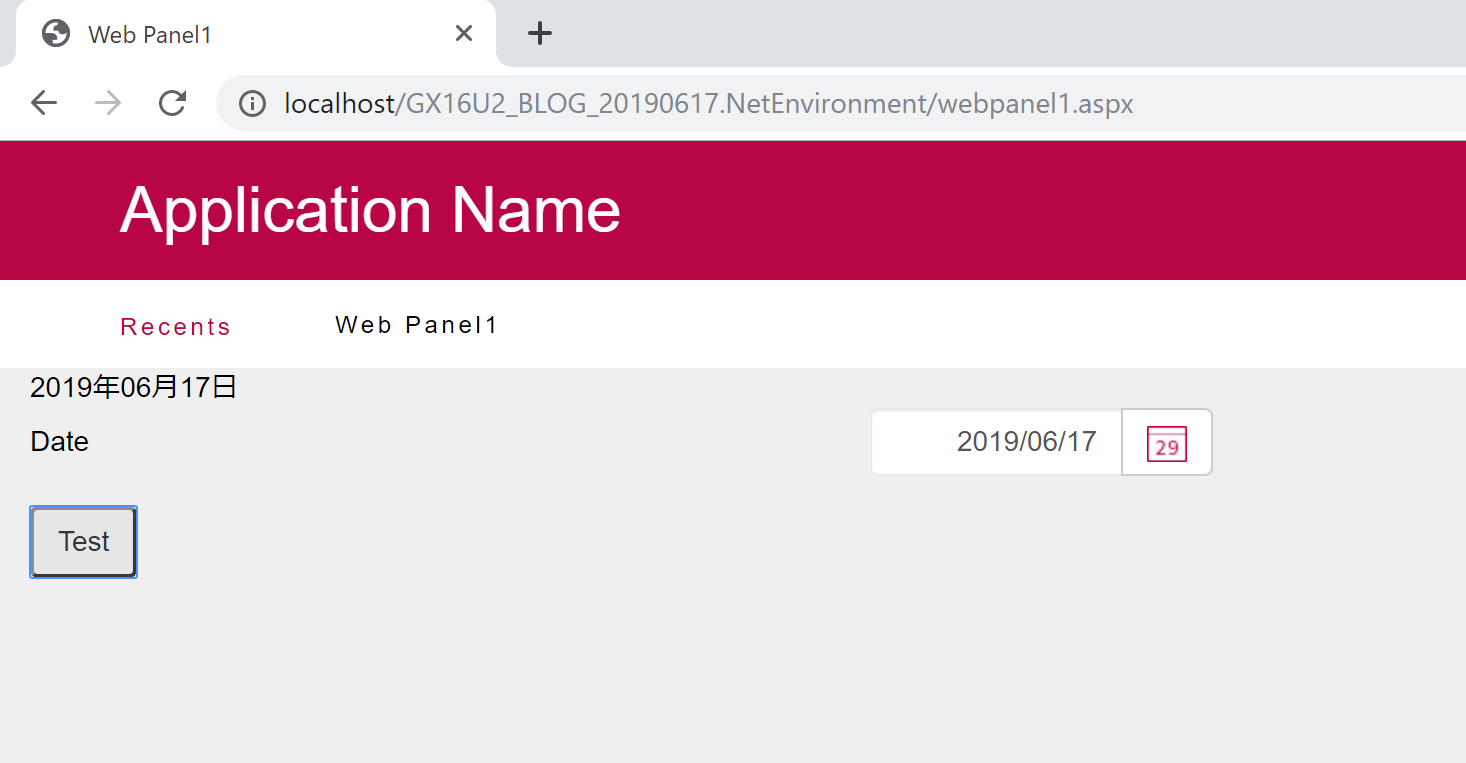The image size is (1466, 763).
Task: Click the Application Name header title
Action: click(x=370, y=210)
